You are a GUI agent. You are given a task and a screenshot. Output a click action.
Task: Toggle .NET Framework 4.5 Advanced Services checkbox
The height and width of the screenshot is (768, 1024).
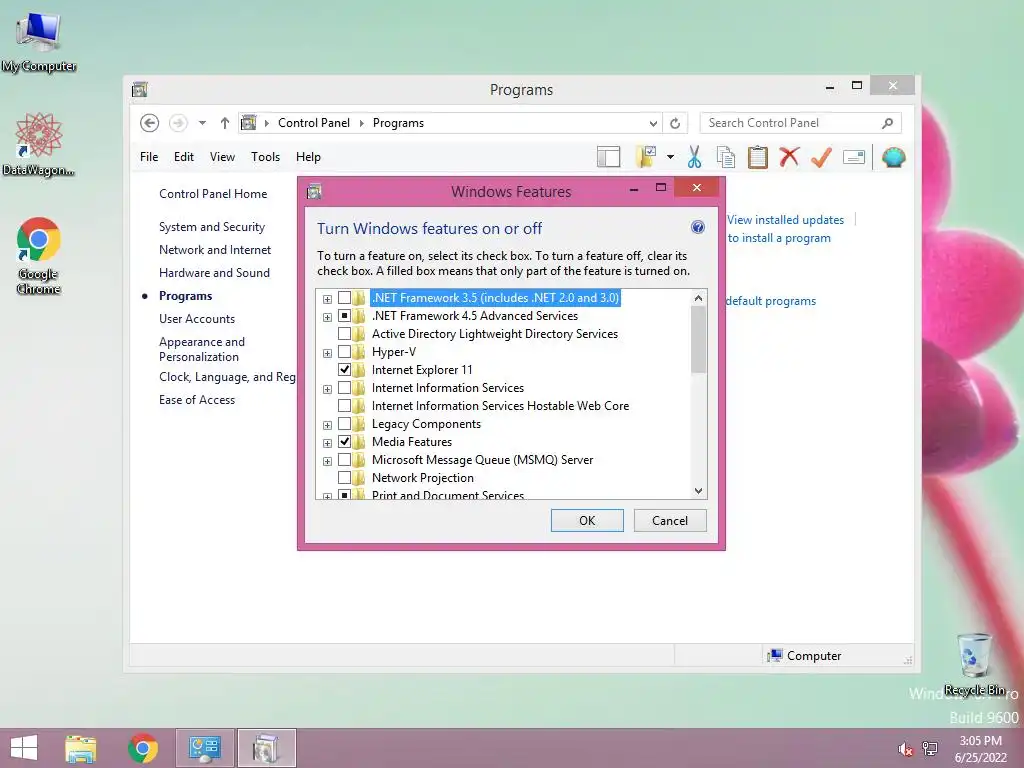coord(344,316)
